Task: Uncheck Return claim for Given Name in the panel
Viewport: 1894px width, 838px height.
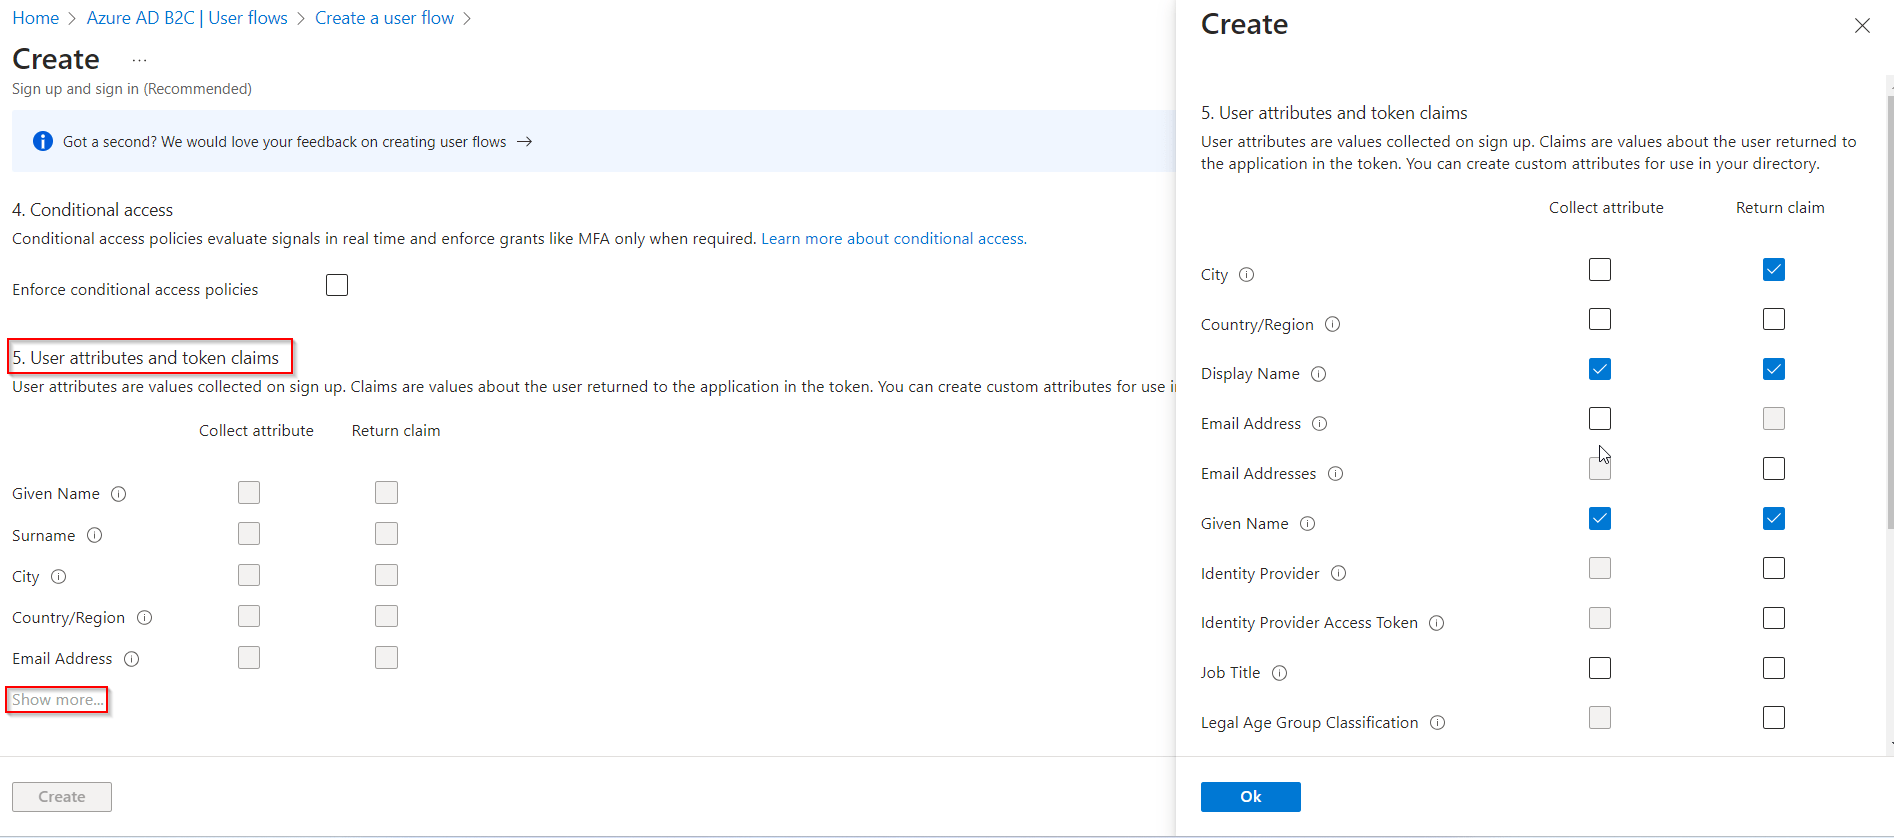Action: click(1774, 519)
